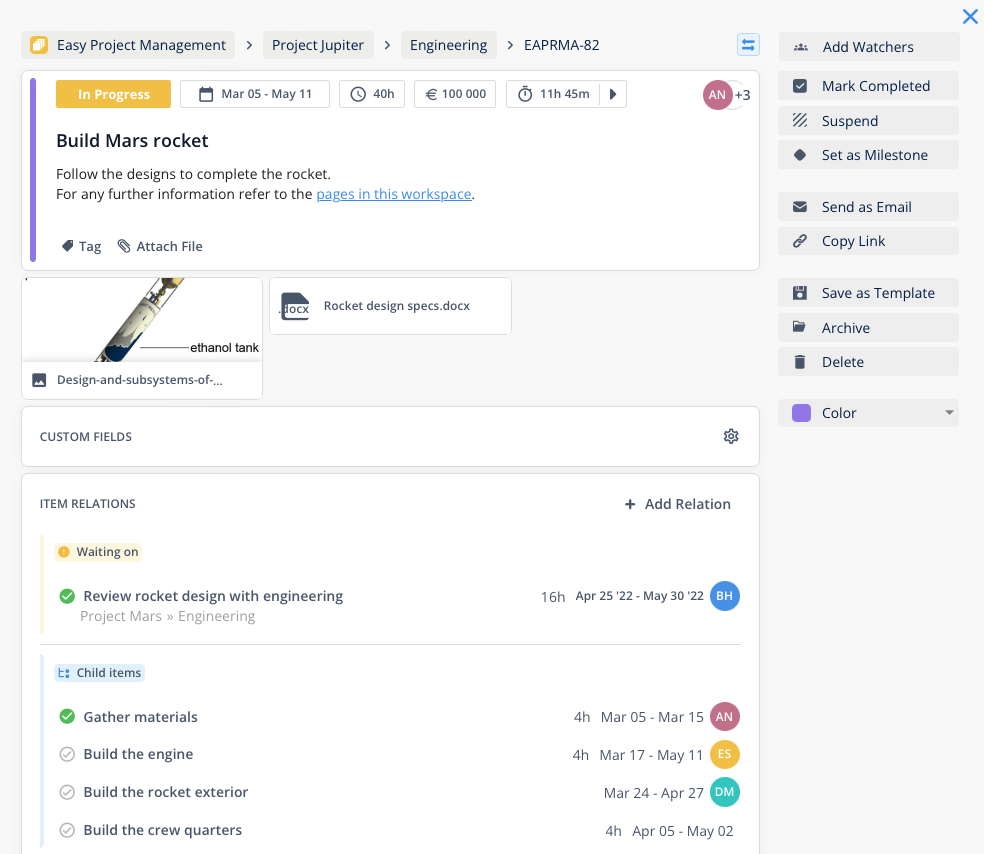Click Save as Template
The width and height of the screenshot is (984, 854).
869,293
